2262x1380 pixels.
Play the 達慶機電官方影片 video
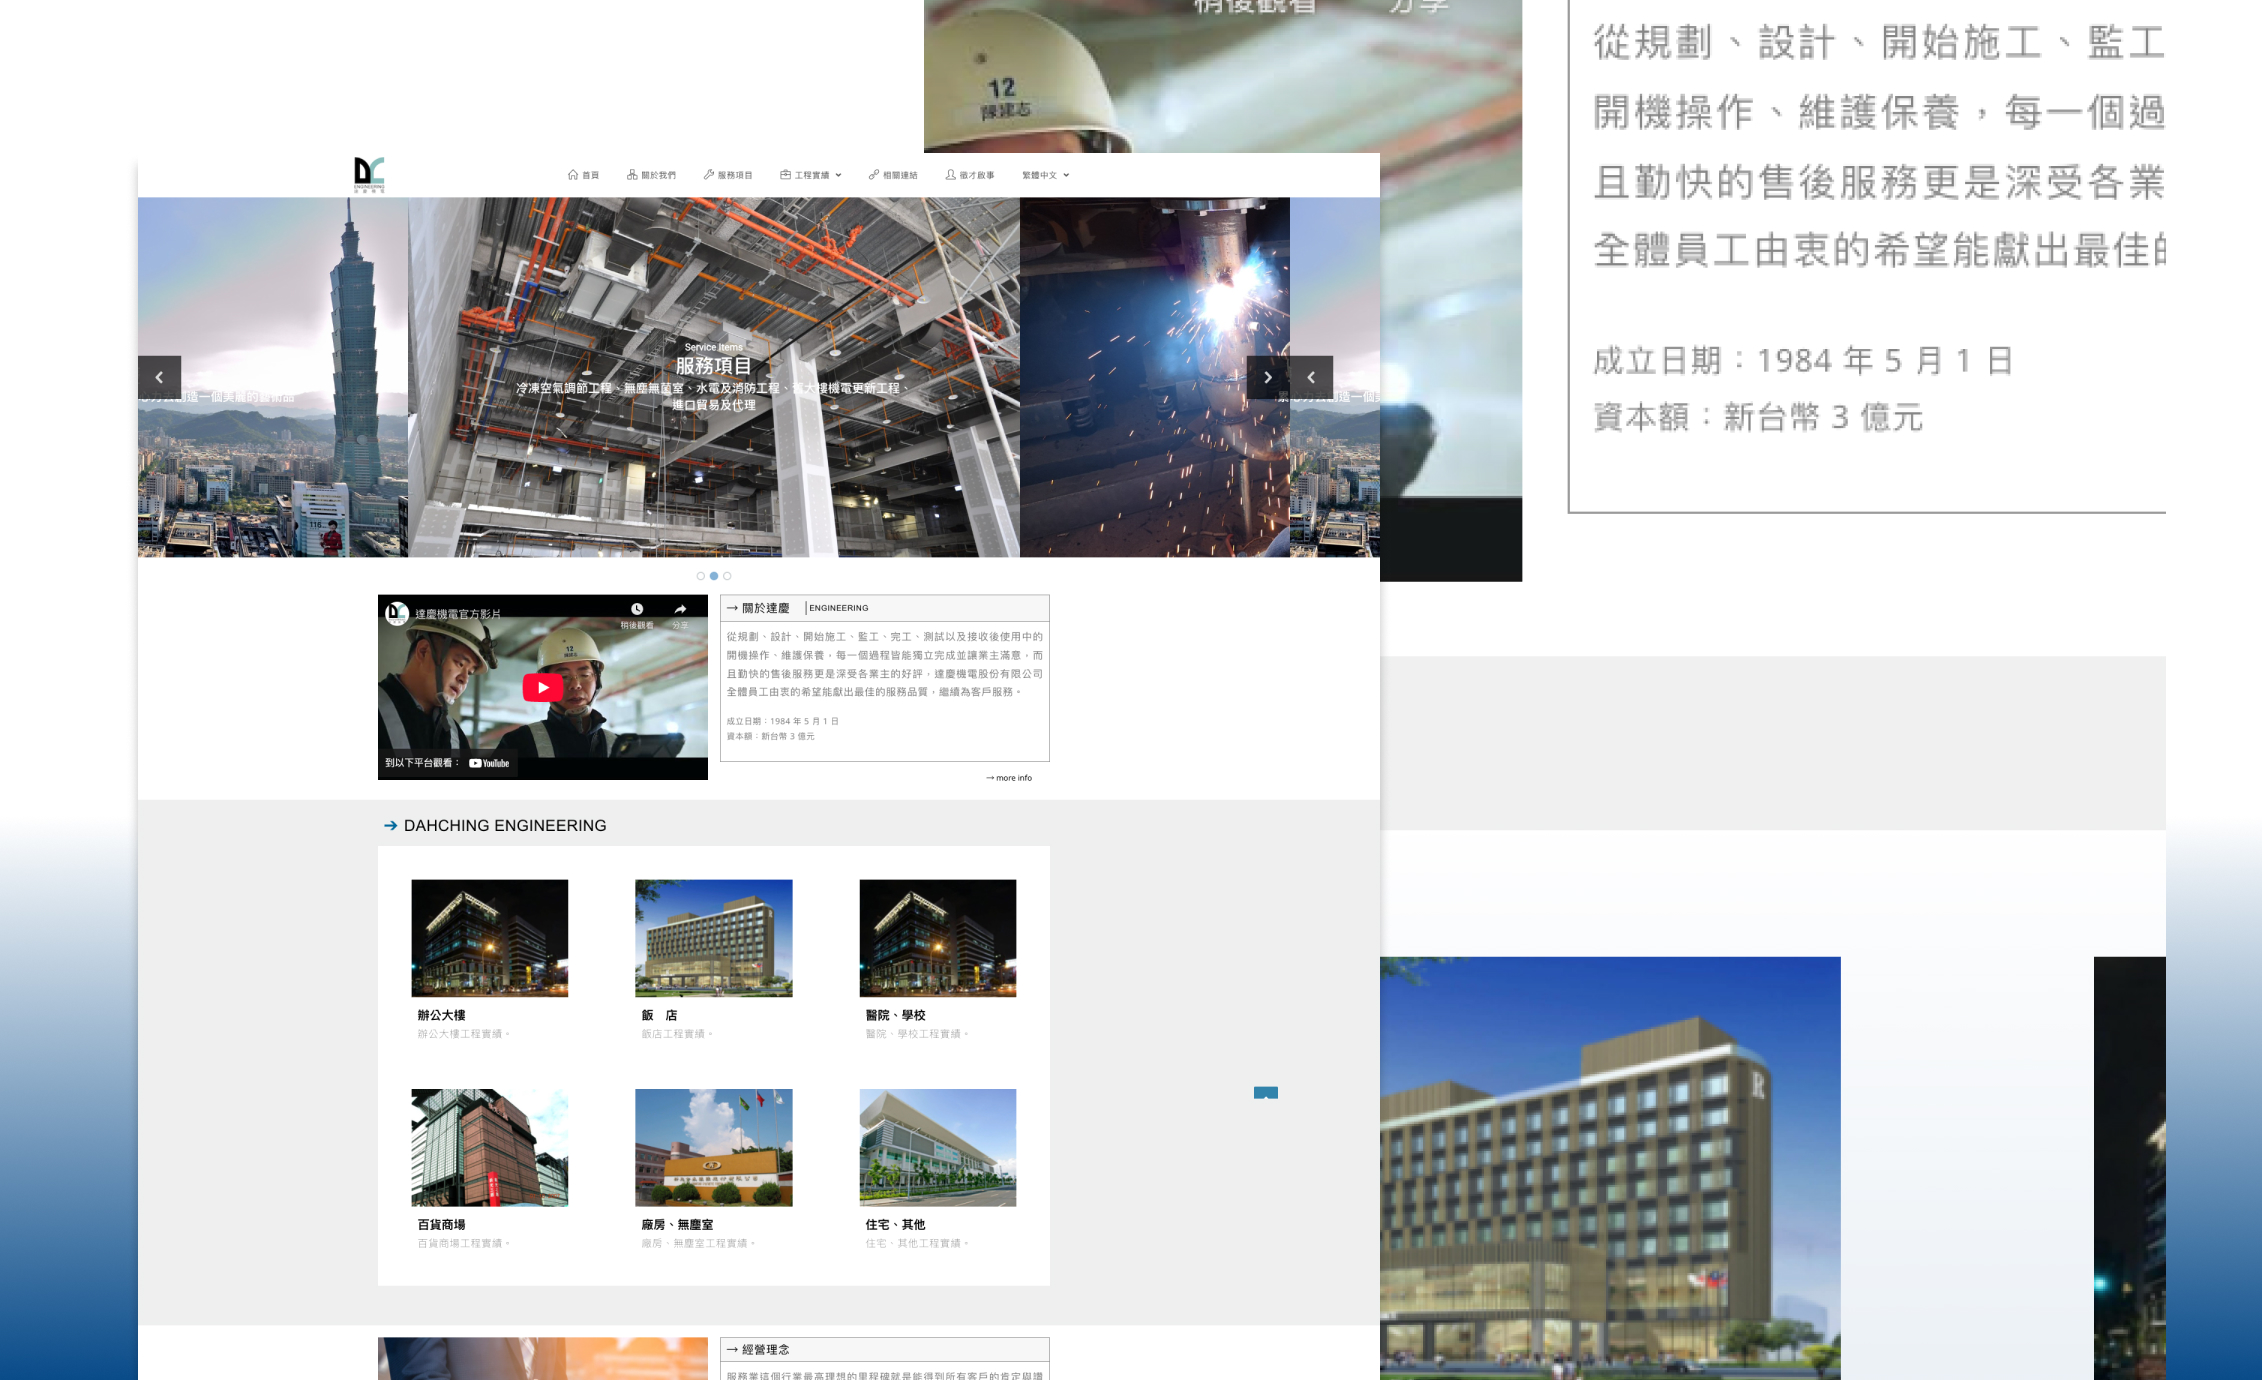point(542,687)
